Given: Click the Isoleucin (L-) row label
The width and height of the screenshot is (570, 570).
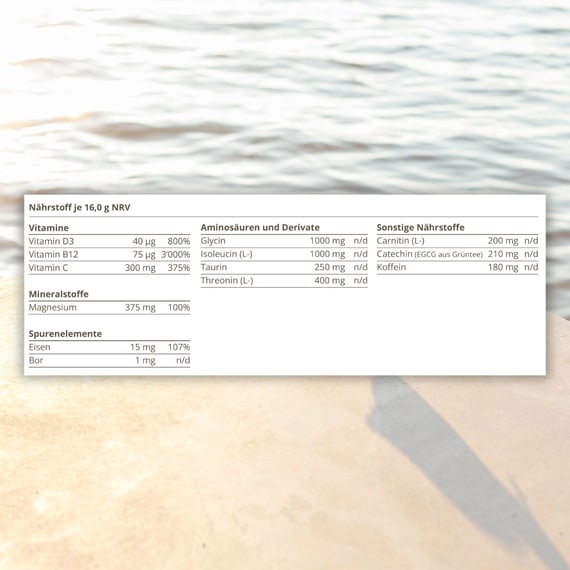Looking at the screenshot, I should tap(226, 254).
